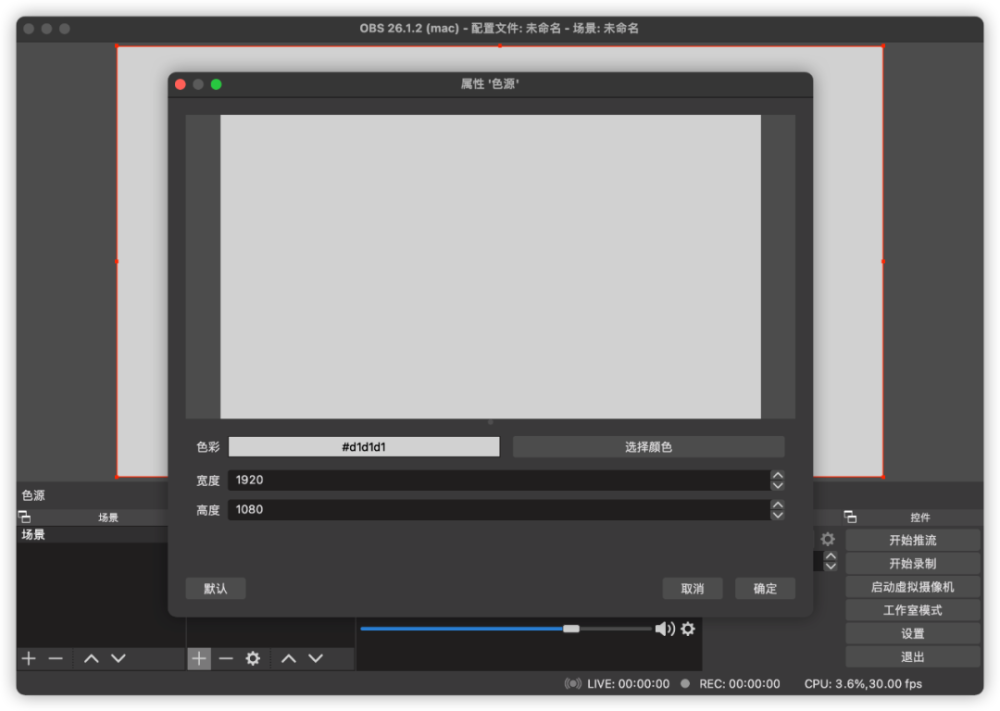The image size is (1000, 711).
Task: Pop out the 场景 dock panel icon
Action: point(25,517)
